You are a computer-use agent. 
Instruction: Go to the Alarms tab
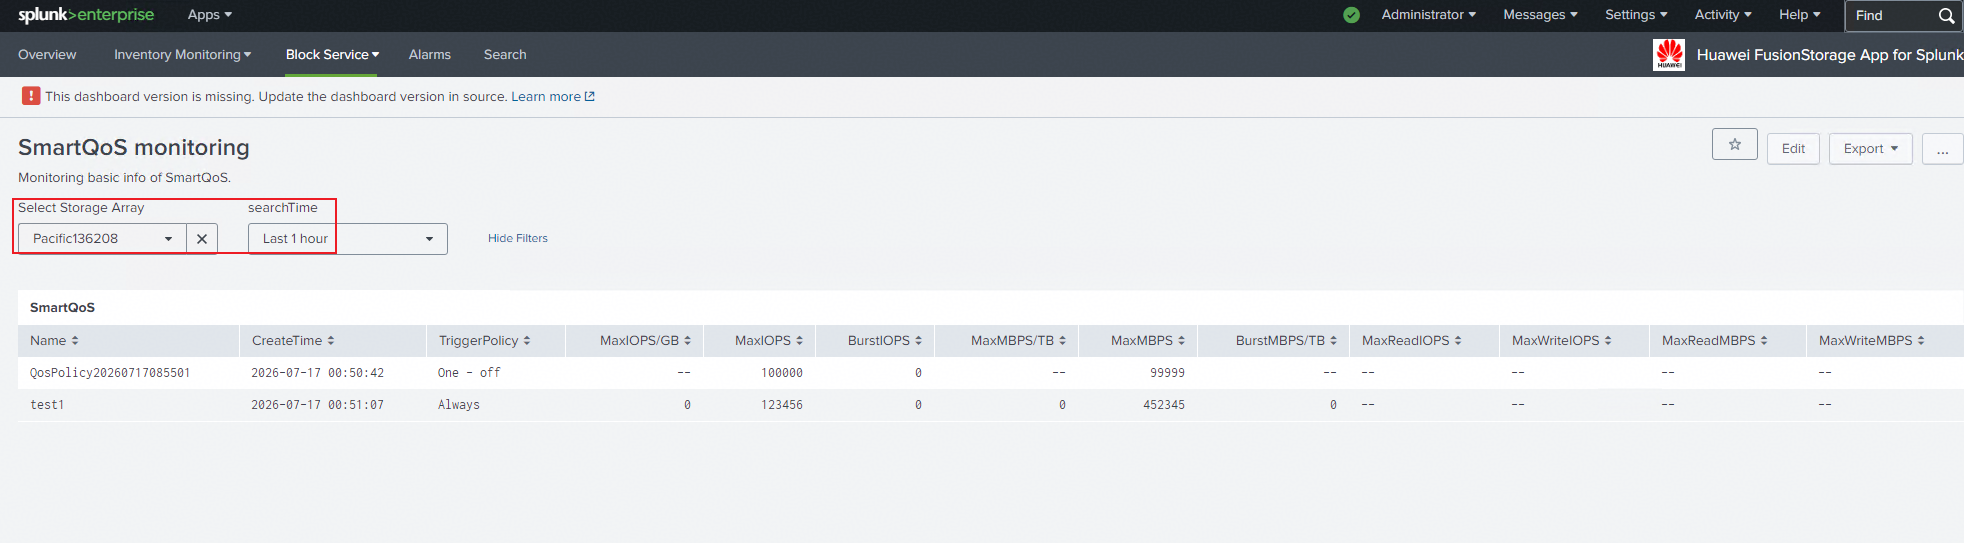(x=430, y=55)
